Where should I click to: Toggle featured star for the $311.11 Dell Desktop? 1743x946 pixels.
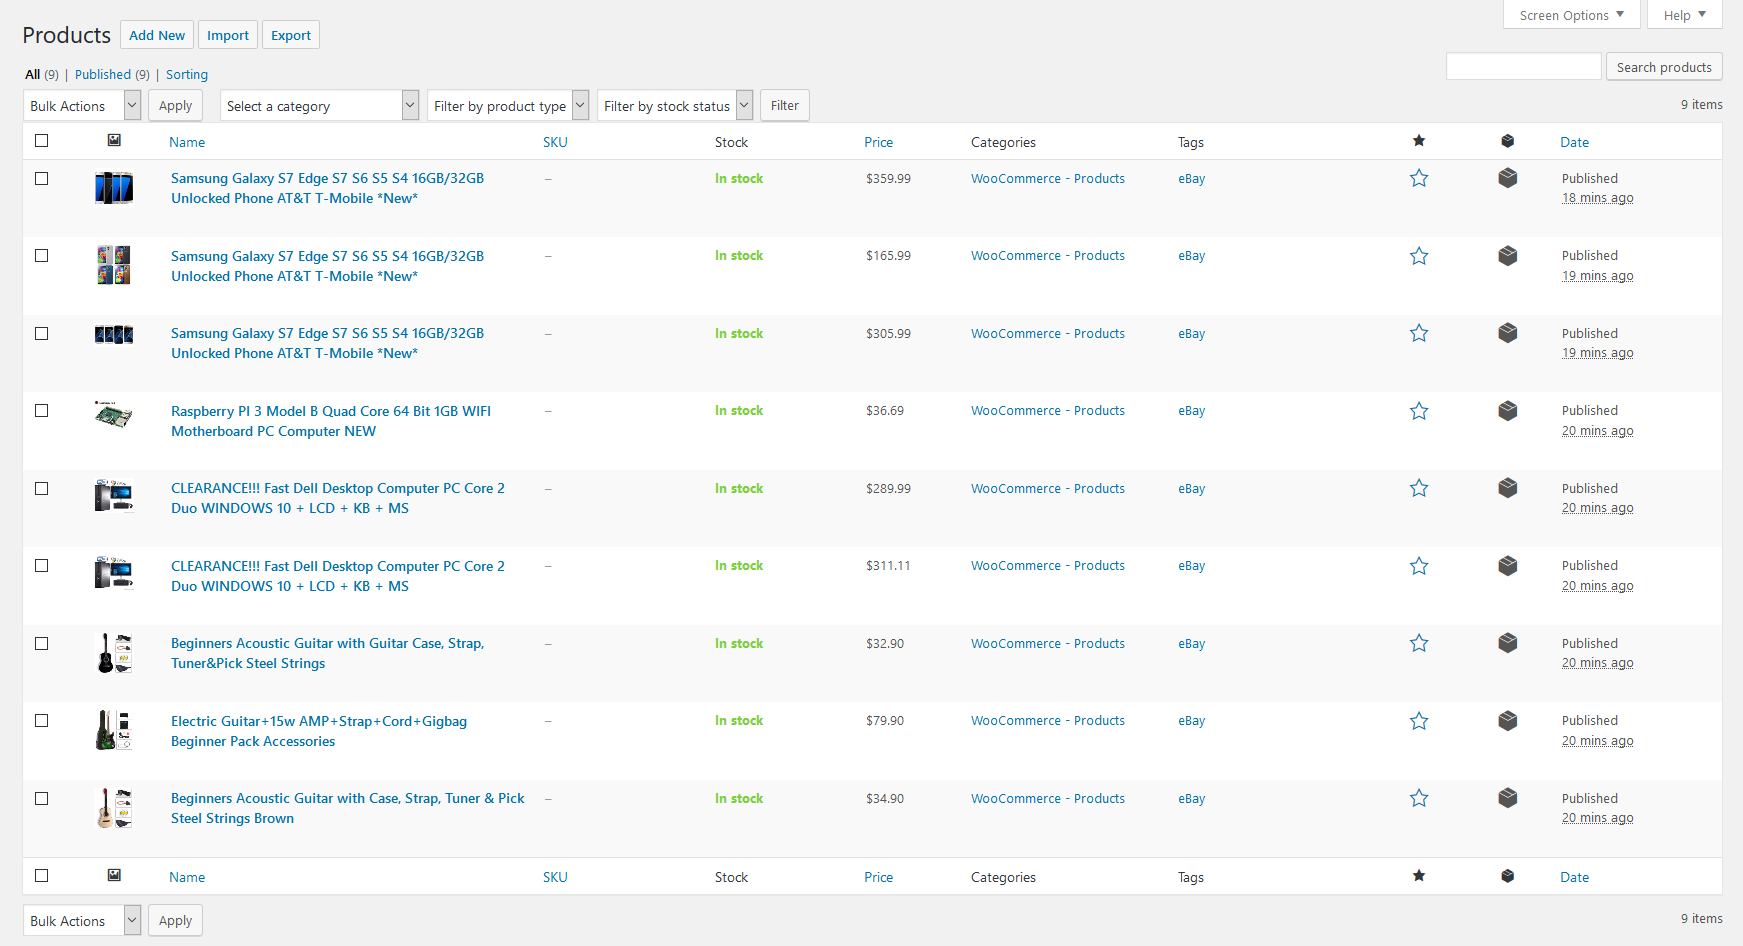[1418, 566]
